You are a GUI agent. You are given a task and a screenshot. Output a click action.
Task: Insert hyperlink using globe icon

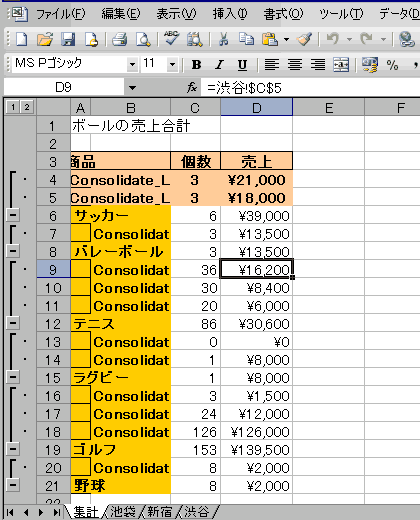[406, 39]
